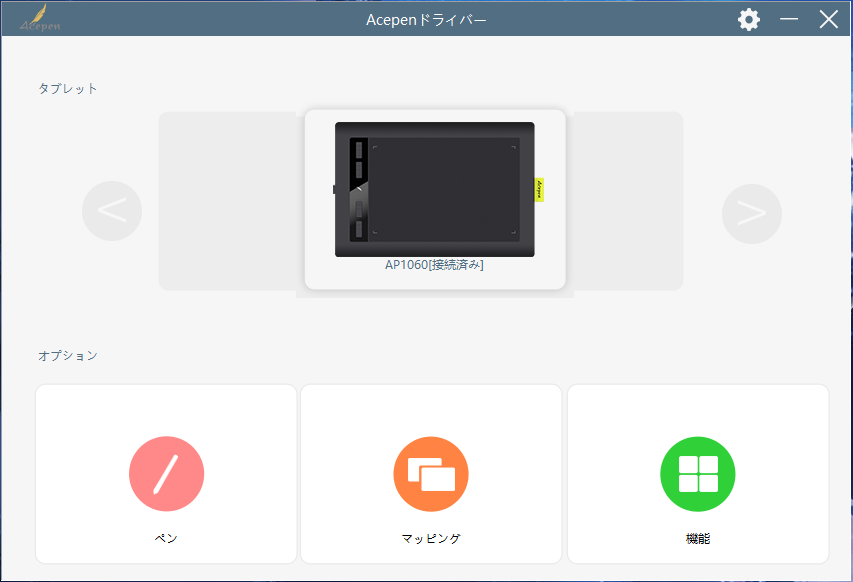Click the Acepenドライバー window title
Screen dimensions: 853x582
[426, 20]
